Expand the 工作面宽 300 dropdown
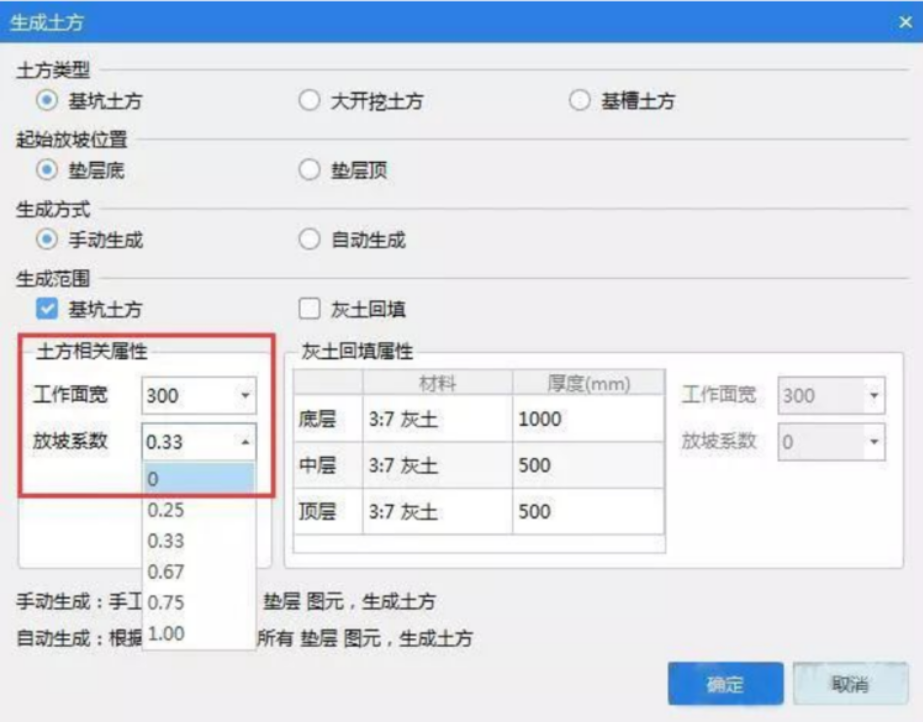This screenshot has width=923, height=724. tap(244, 396)
